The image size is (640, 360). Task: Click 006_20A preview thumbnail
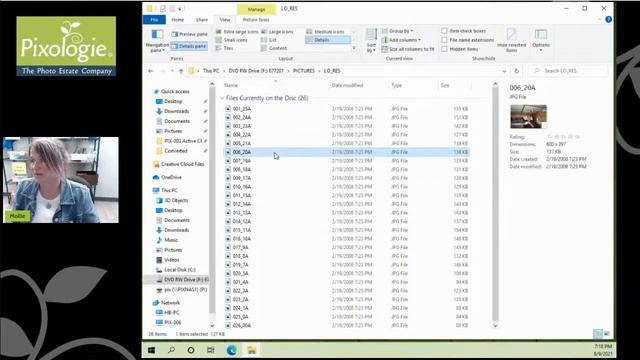pyautogui.click(x=528, y=116)
